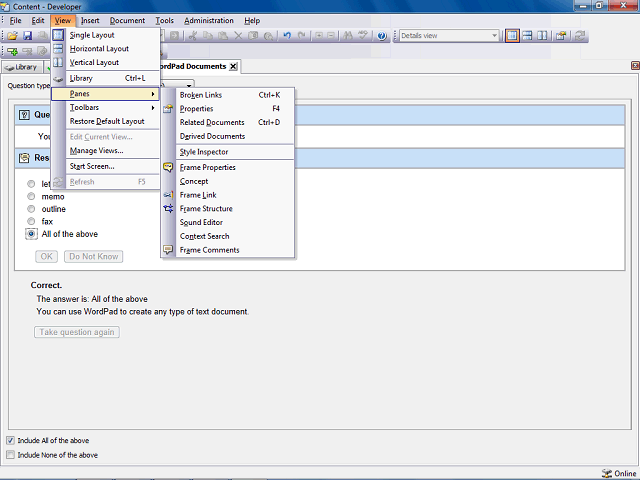Screen dimensions: 640x480
Task: Choose Broken Links in Panes submenu
Action: point(228,95)
